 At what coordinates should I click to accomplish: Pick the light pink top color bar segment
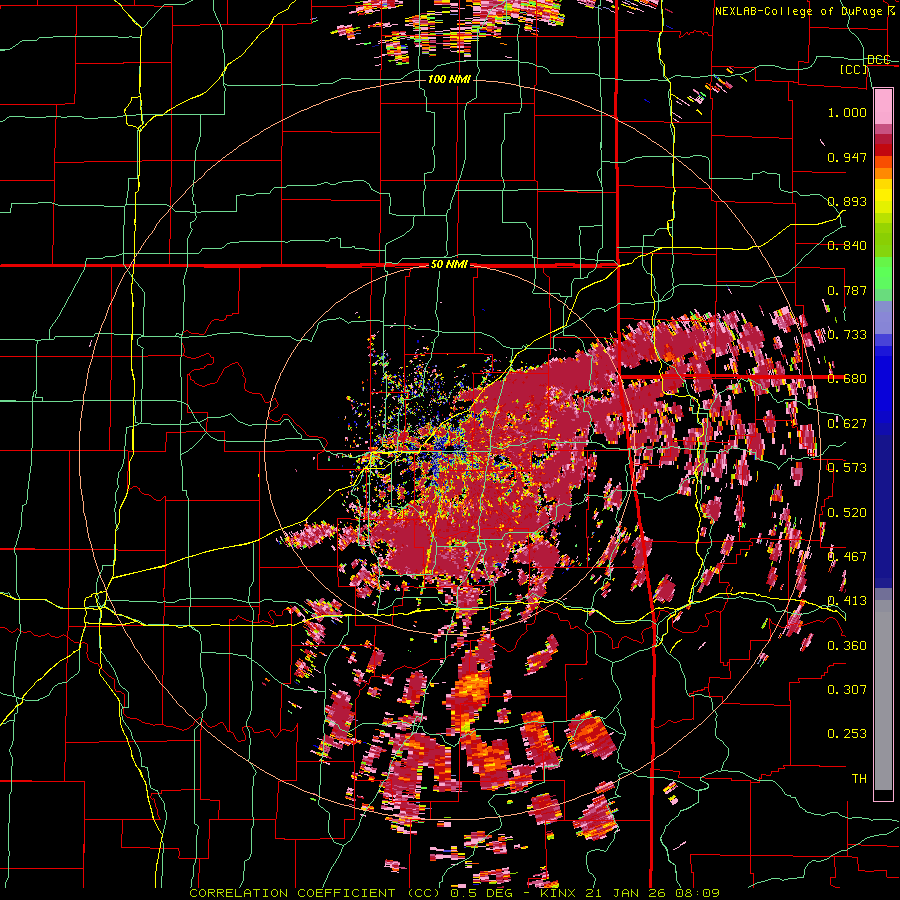click(883, 106)
